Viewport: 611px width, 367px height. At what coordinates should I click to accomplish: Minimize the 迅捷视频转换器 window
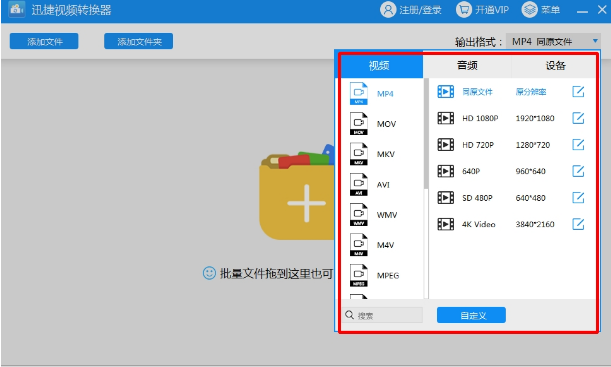pos(582,12)
